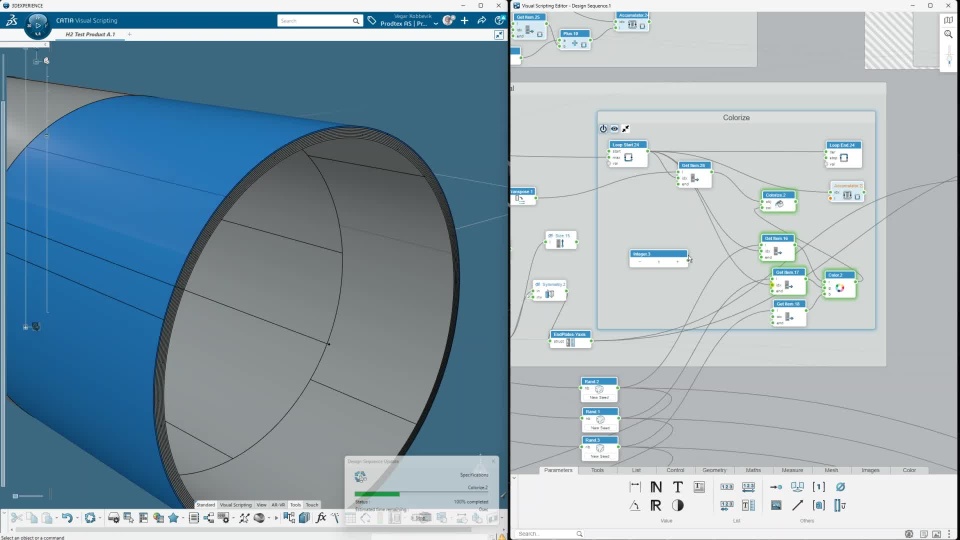
Task: Toggle the eye visibility of Colorize group
Action: (614, 129)
